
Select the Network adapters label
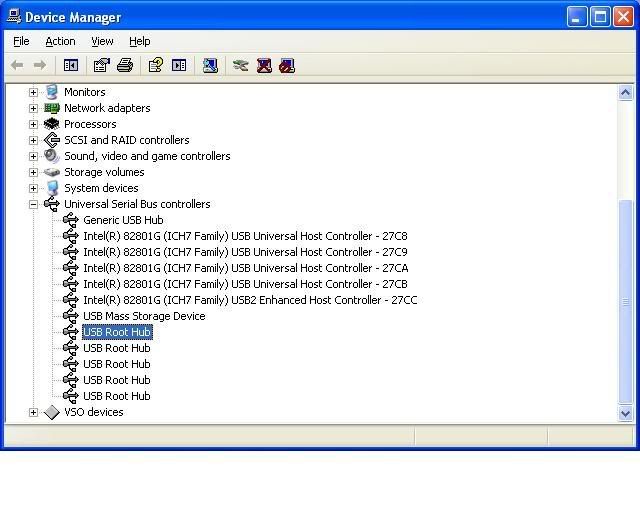coord(107,108)
